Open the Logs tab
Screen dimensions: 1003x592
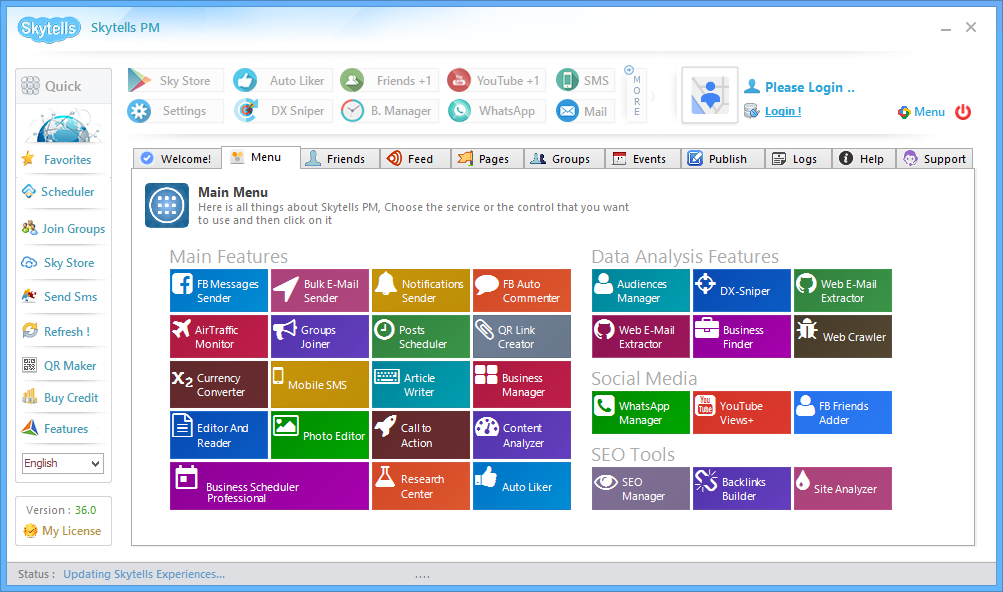pos(798,159)
